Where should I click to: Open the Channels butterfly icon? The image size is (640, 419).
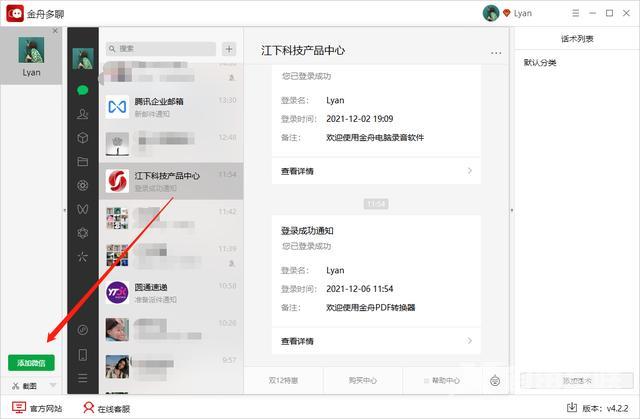coord(82,209)
